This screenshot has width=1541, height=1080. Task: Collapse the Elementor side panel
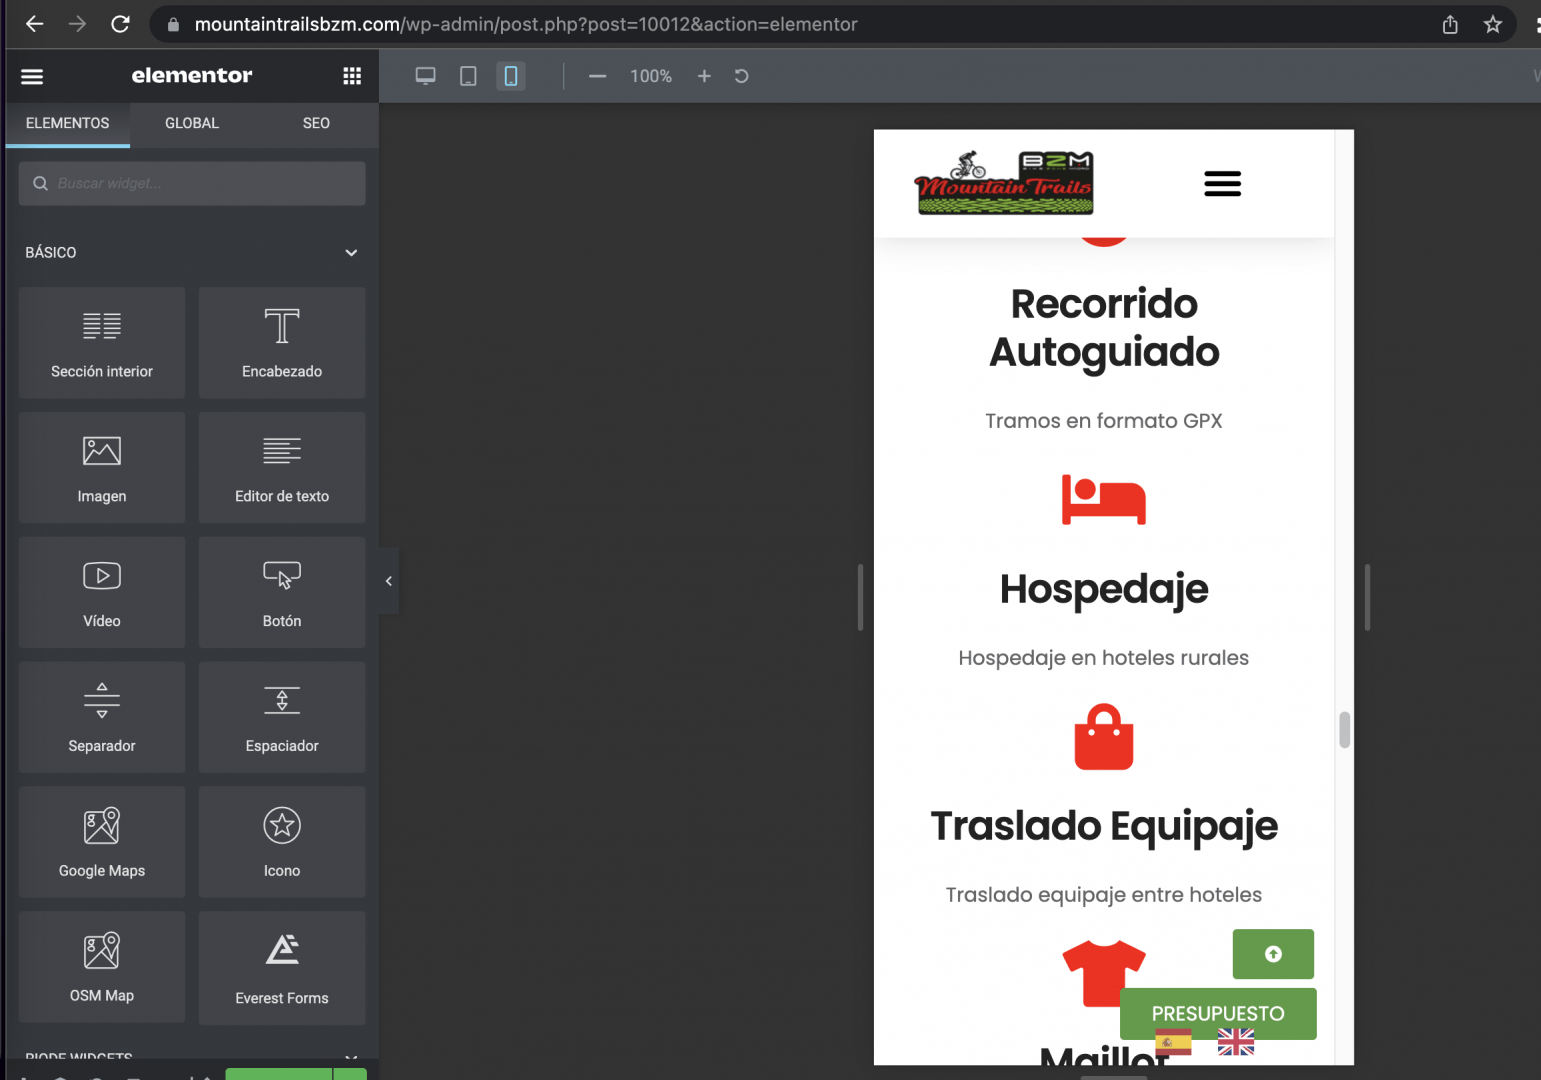(x=389, y=581)
